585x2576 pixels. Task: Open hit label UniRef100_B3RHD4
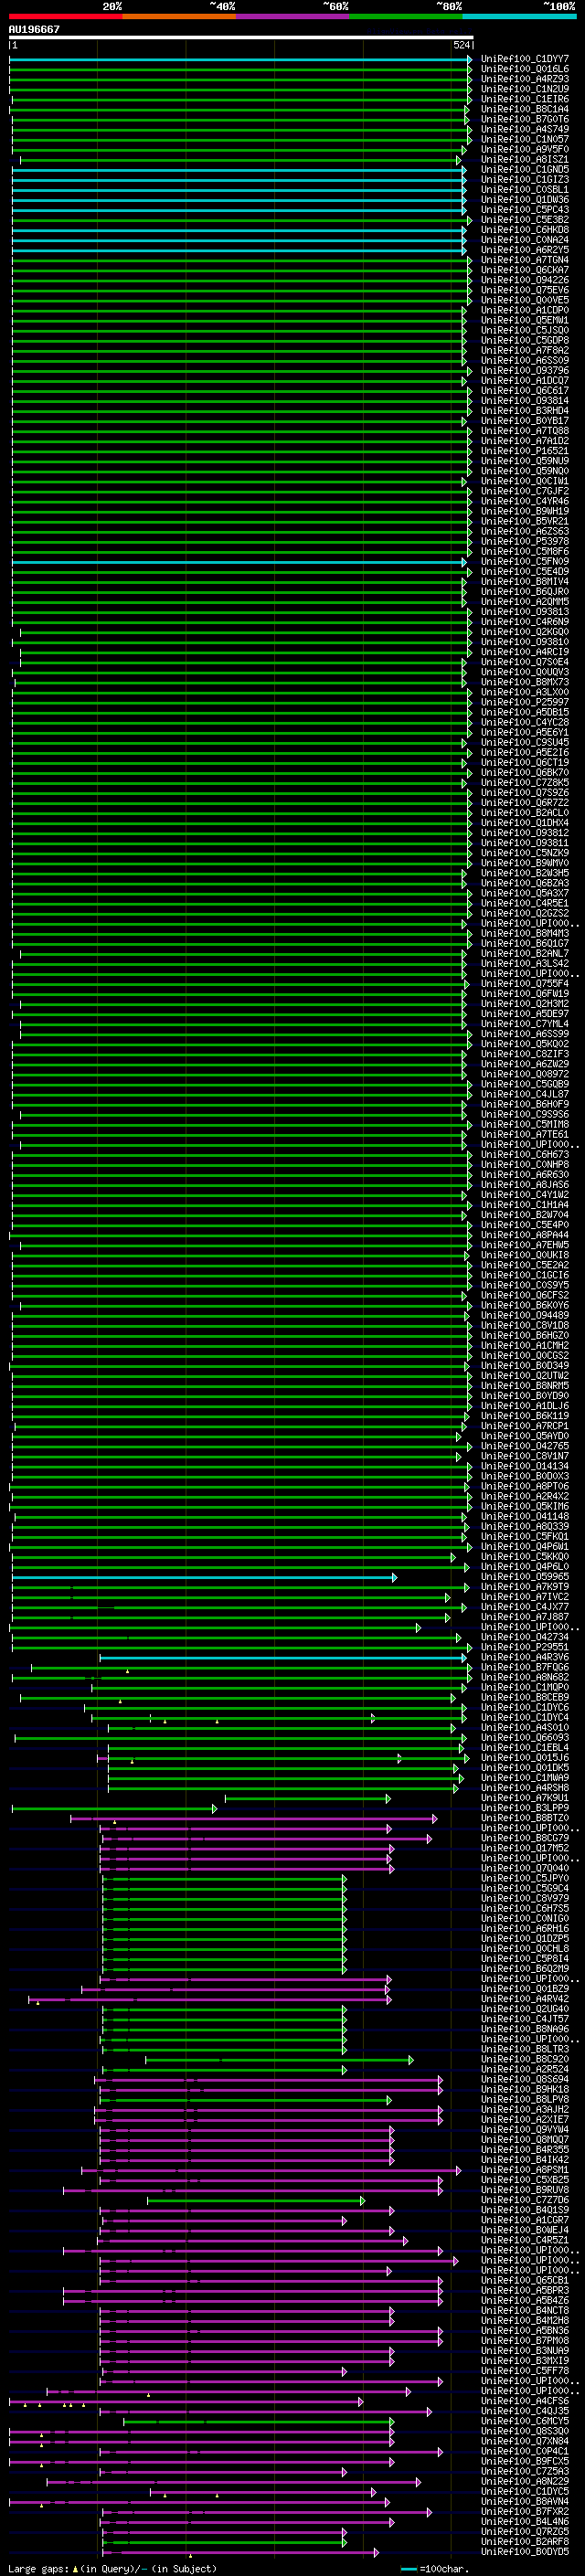[x=525, y=412]
